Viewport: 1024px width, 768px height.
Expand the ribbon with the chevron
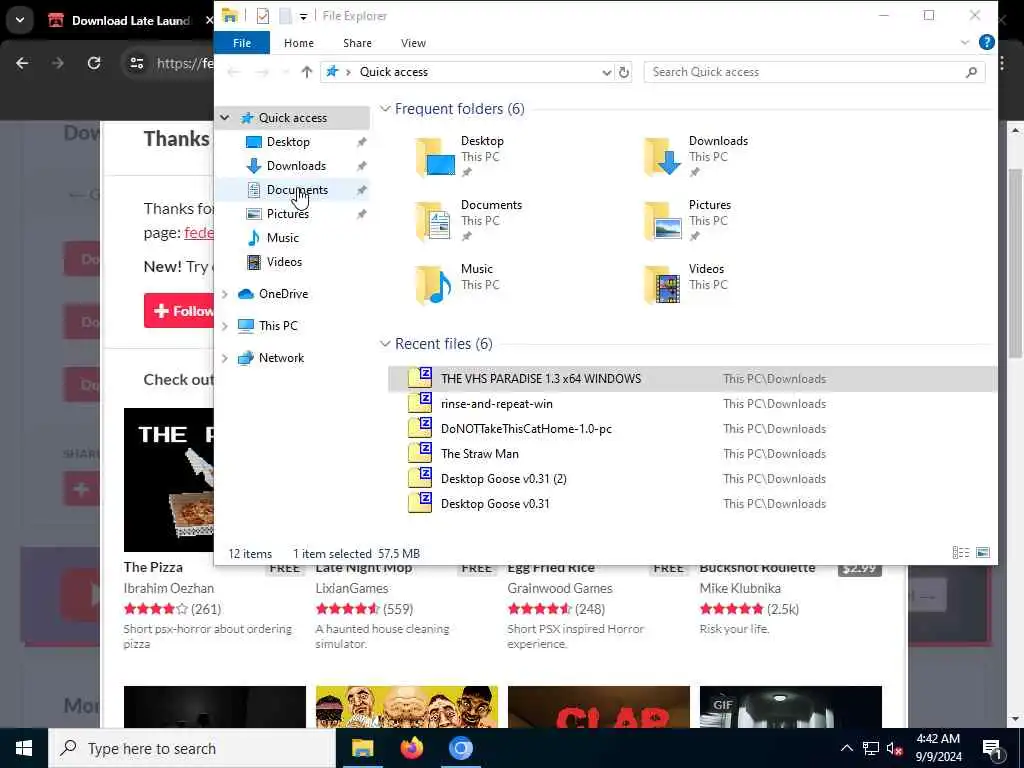965,42
